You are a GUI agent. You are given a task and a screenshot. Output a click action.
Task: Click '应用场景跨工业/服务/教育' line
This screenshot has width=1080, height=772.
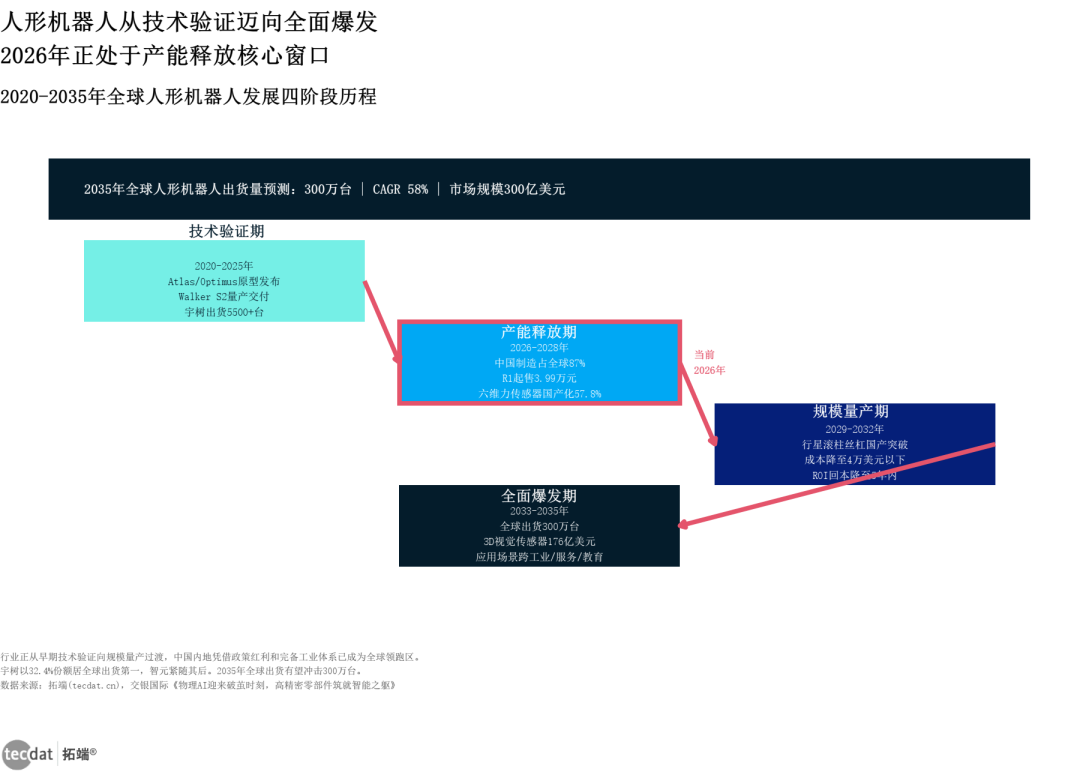tap(539, 557)
